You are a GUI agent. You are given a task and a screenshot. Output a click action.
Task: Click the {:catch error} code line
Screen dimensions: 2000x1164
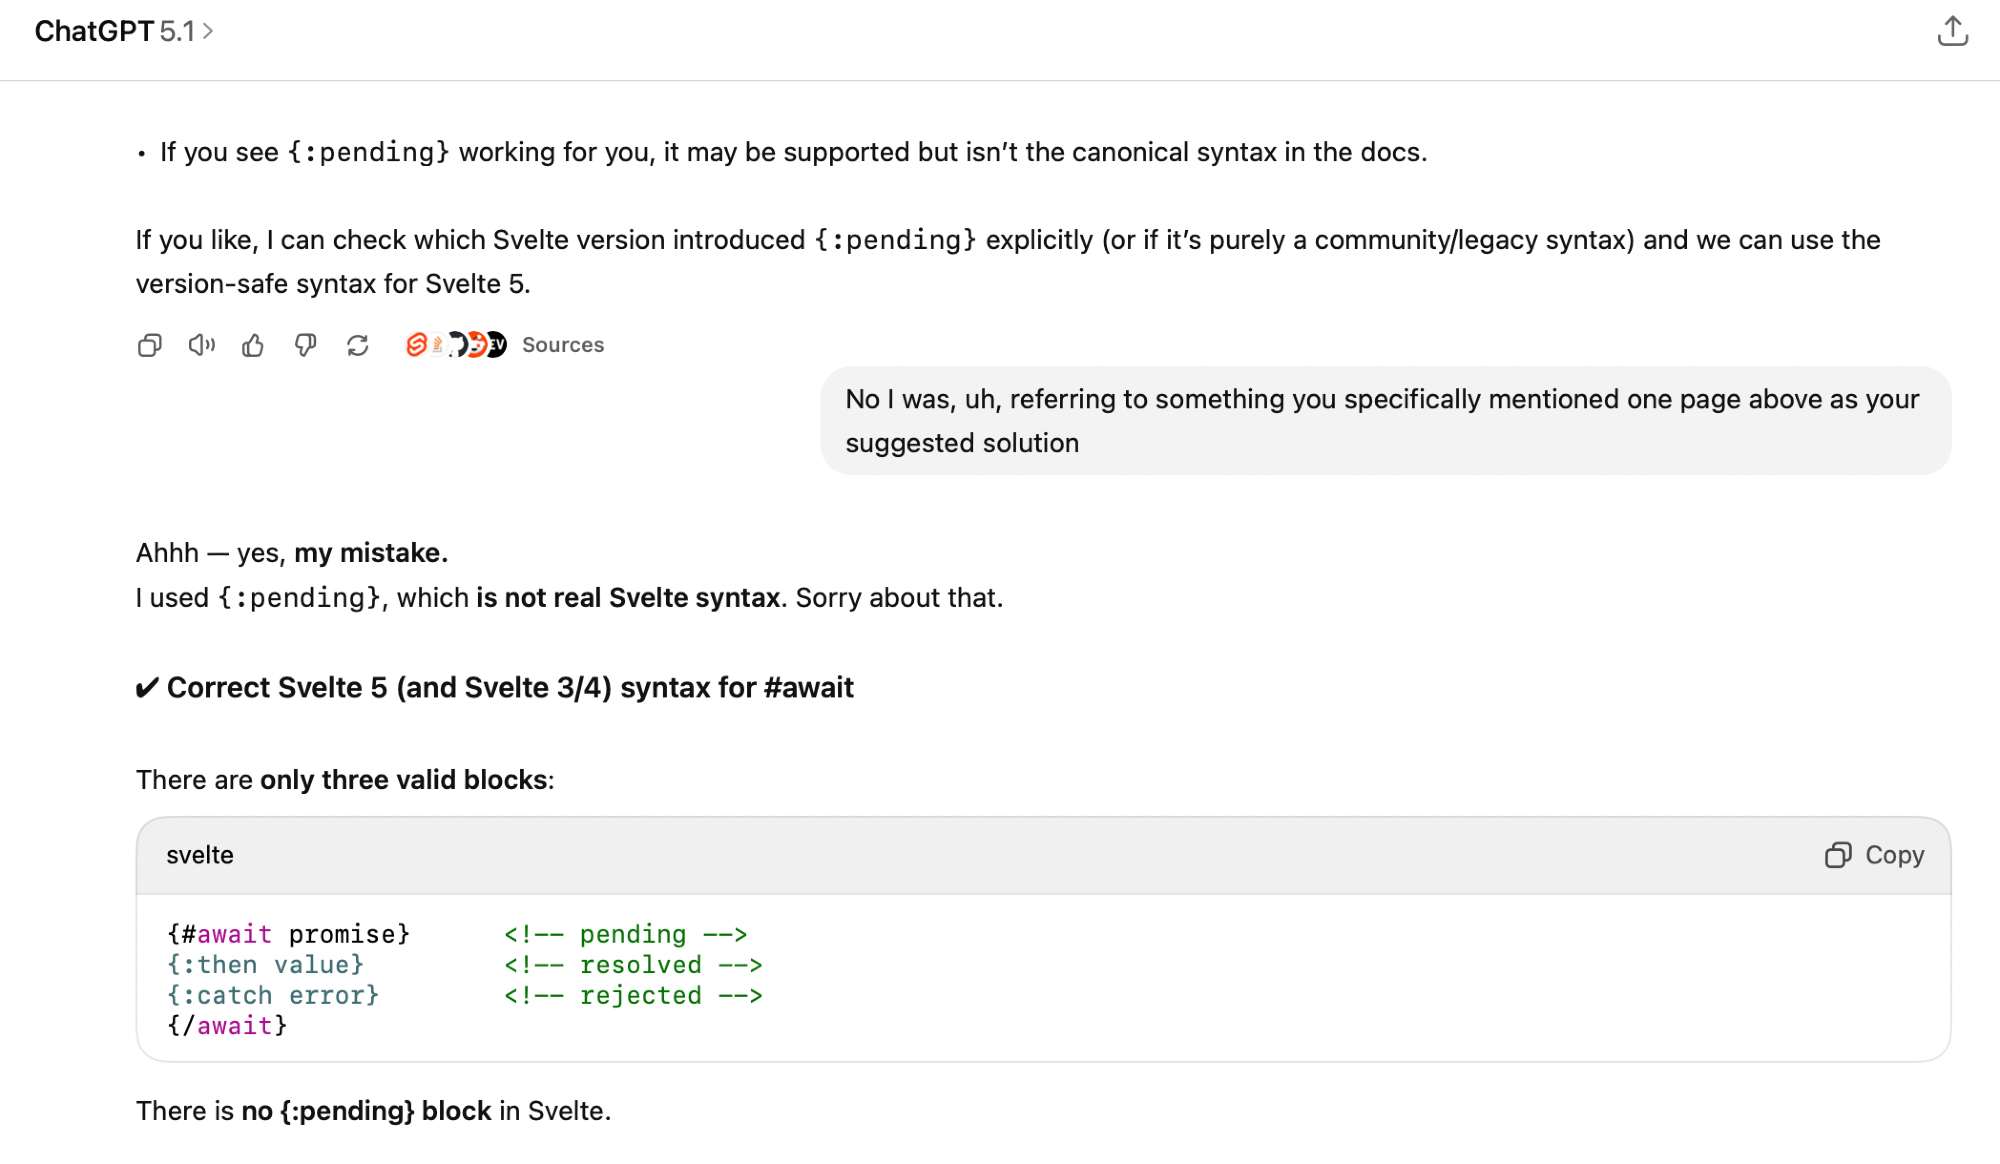point(273,996)
